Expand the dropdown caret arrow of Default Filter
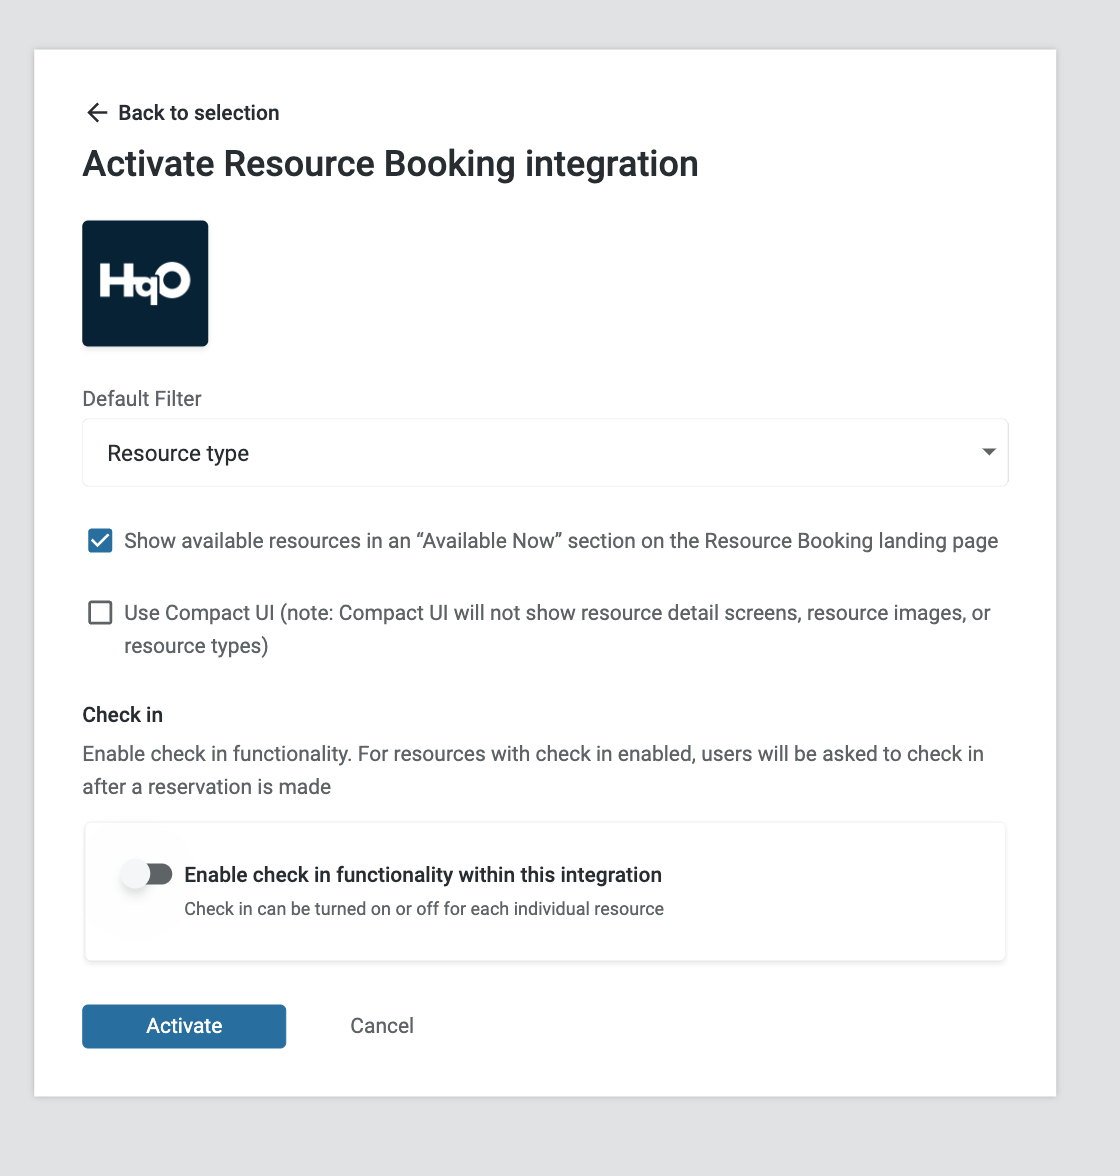Image resolution: width=1120 pixels, height=1176 pixels. click(989, 452)
